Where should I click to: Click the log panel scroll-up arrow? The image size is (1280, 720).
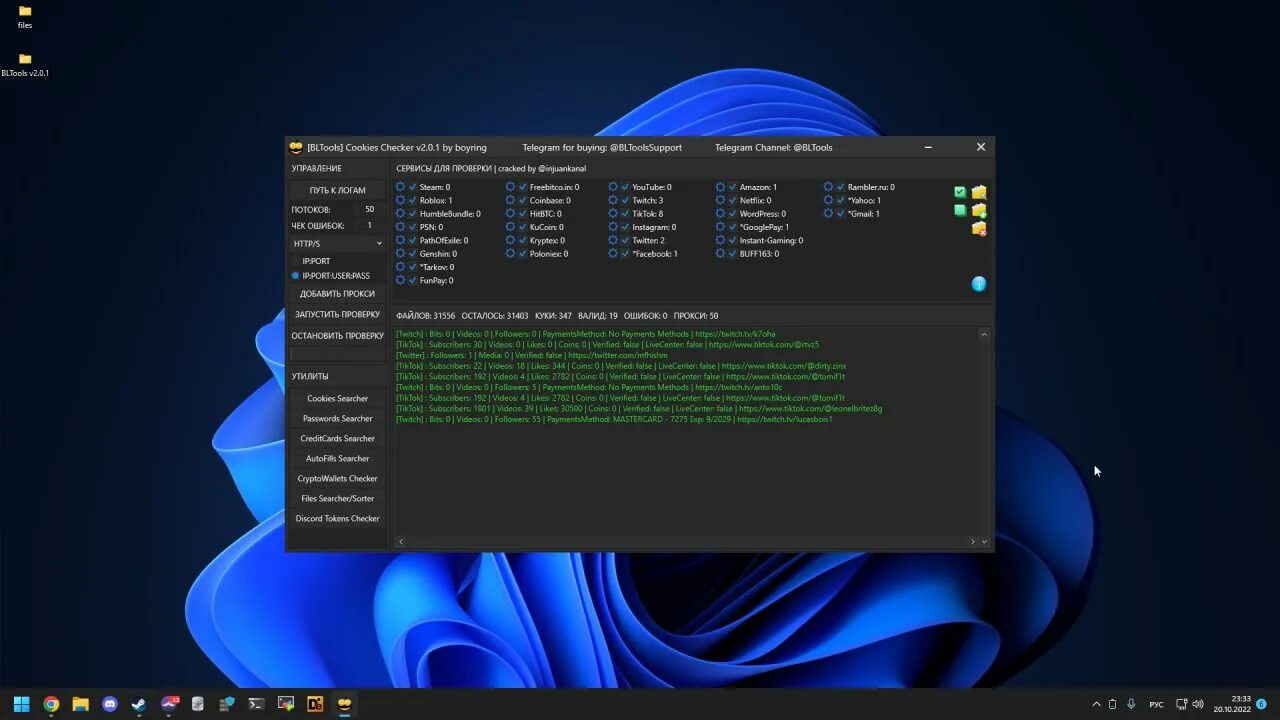coord(984,334)
